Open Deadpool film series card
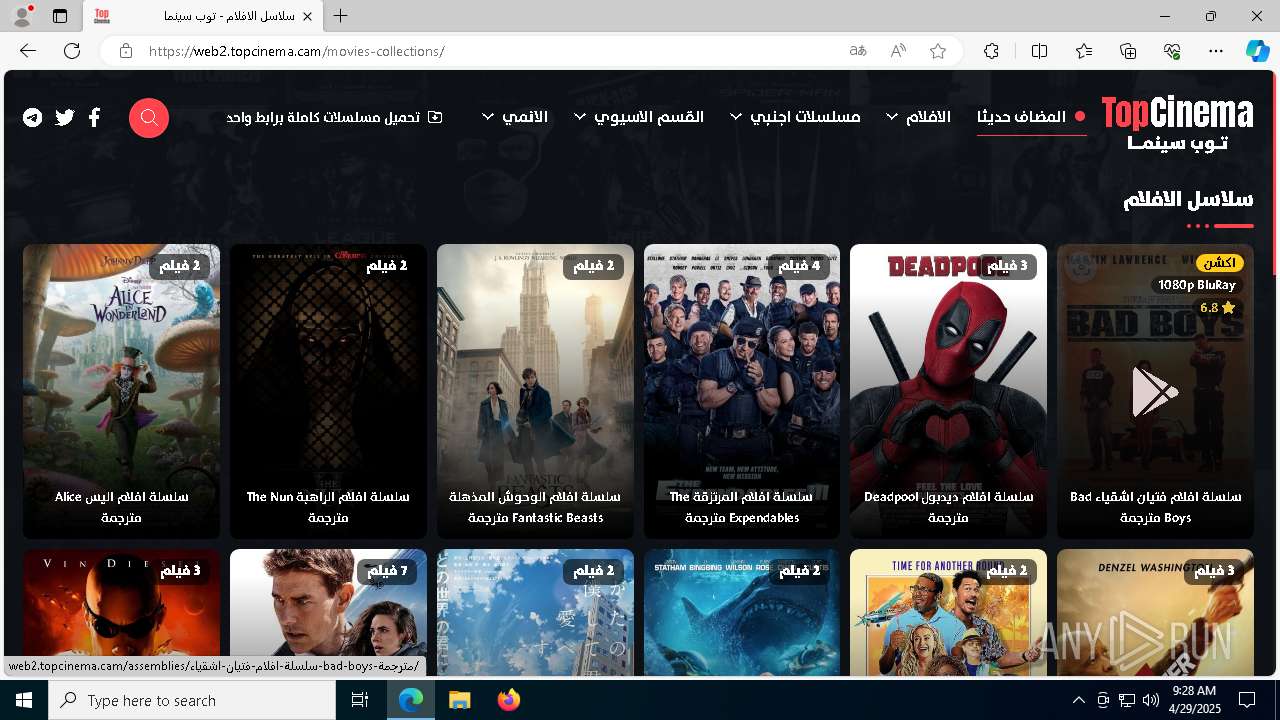The height and width of the screenshot is (720, 1280). pos(948,391)
